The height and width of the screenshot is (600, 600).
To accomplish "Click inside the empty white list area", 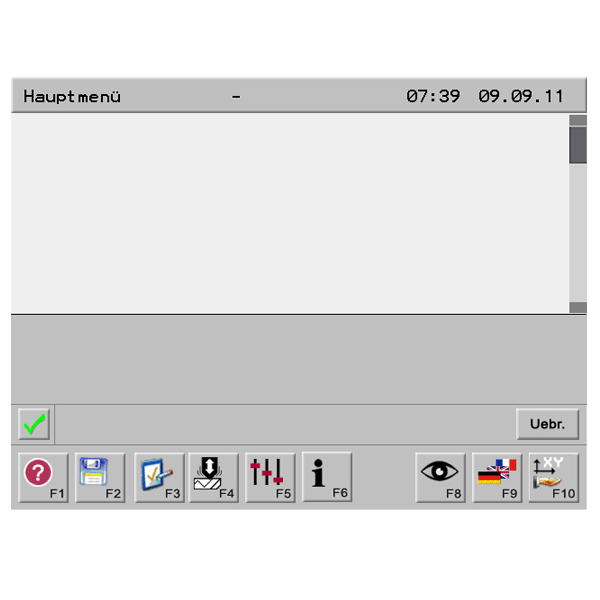I will (290, 214).
